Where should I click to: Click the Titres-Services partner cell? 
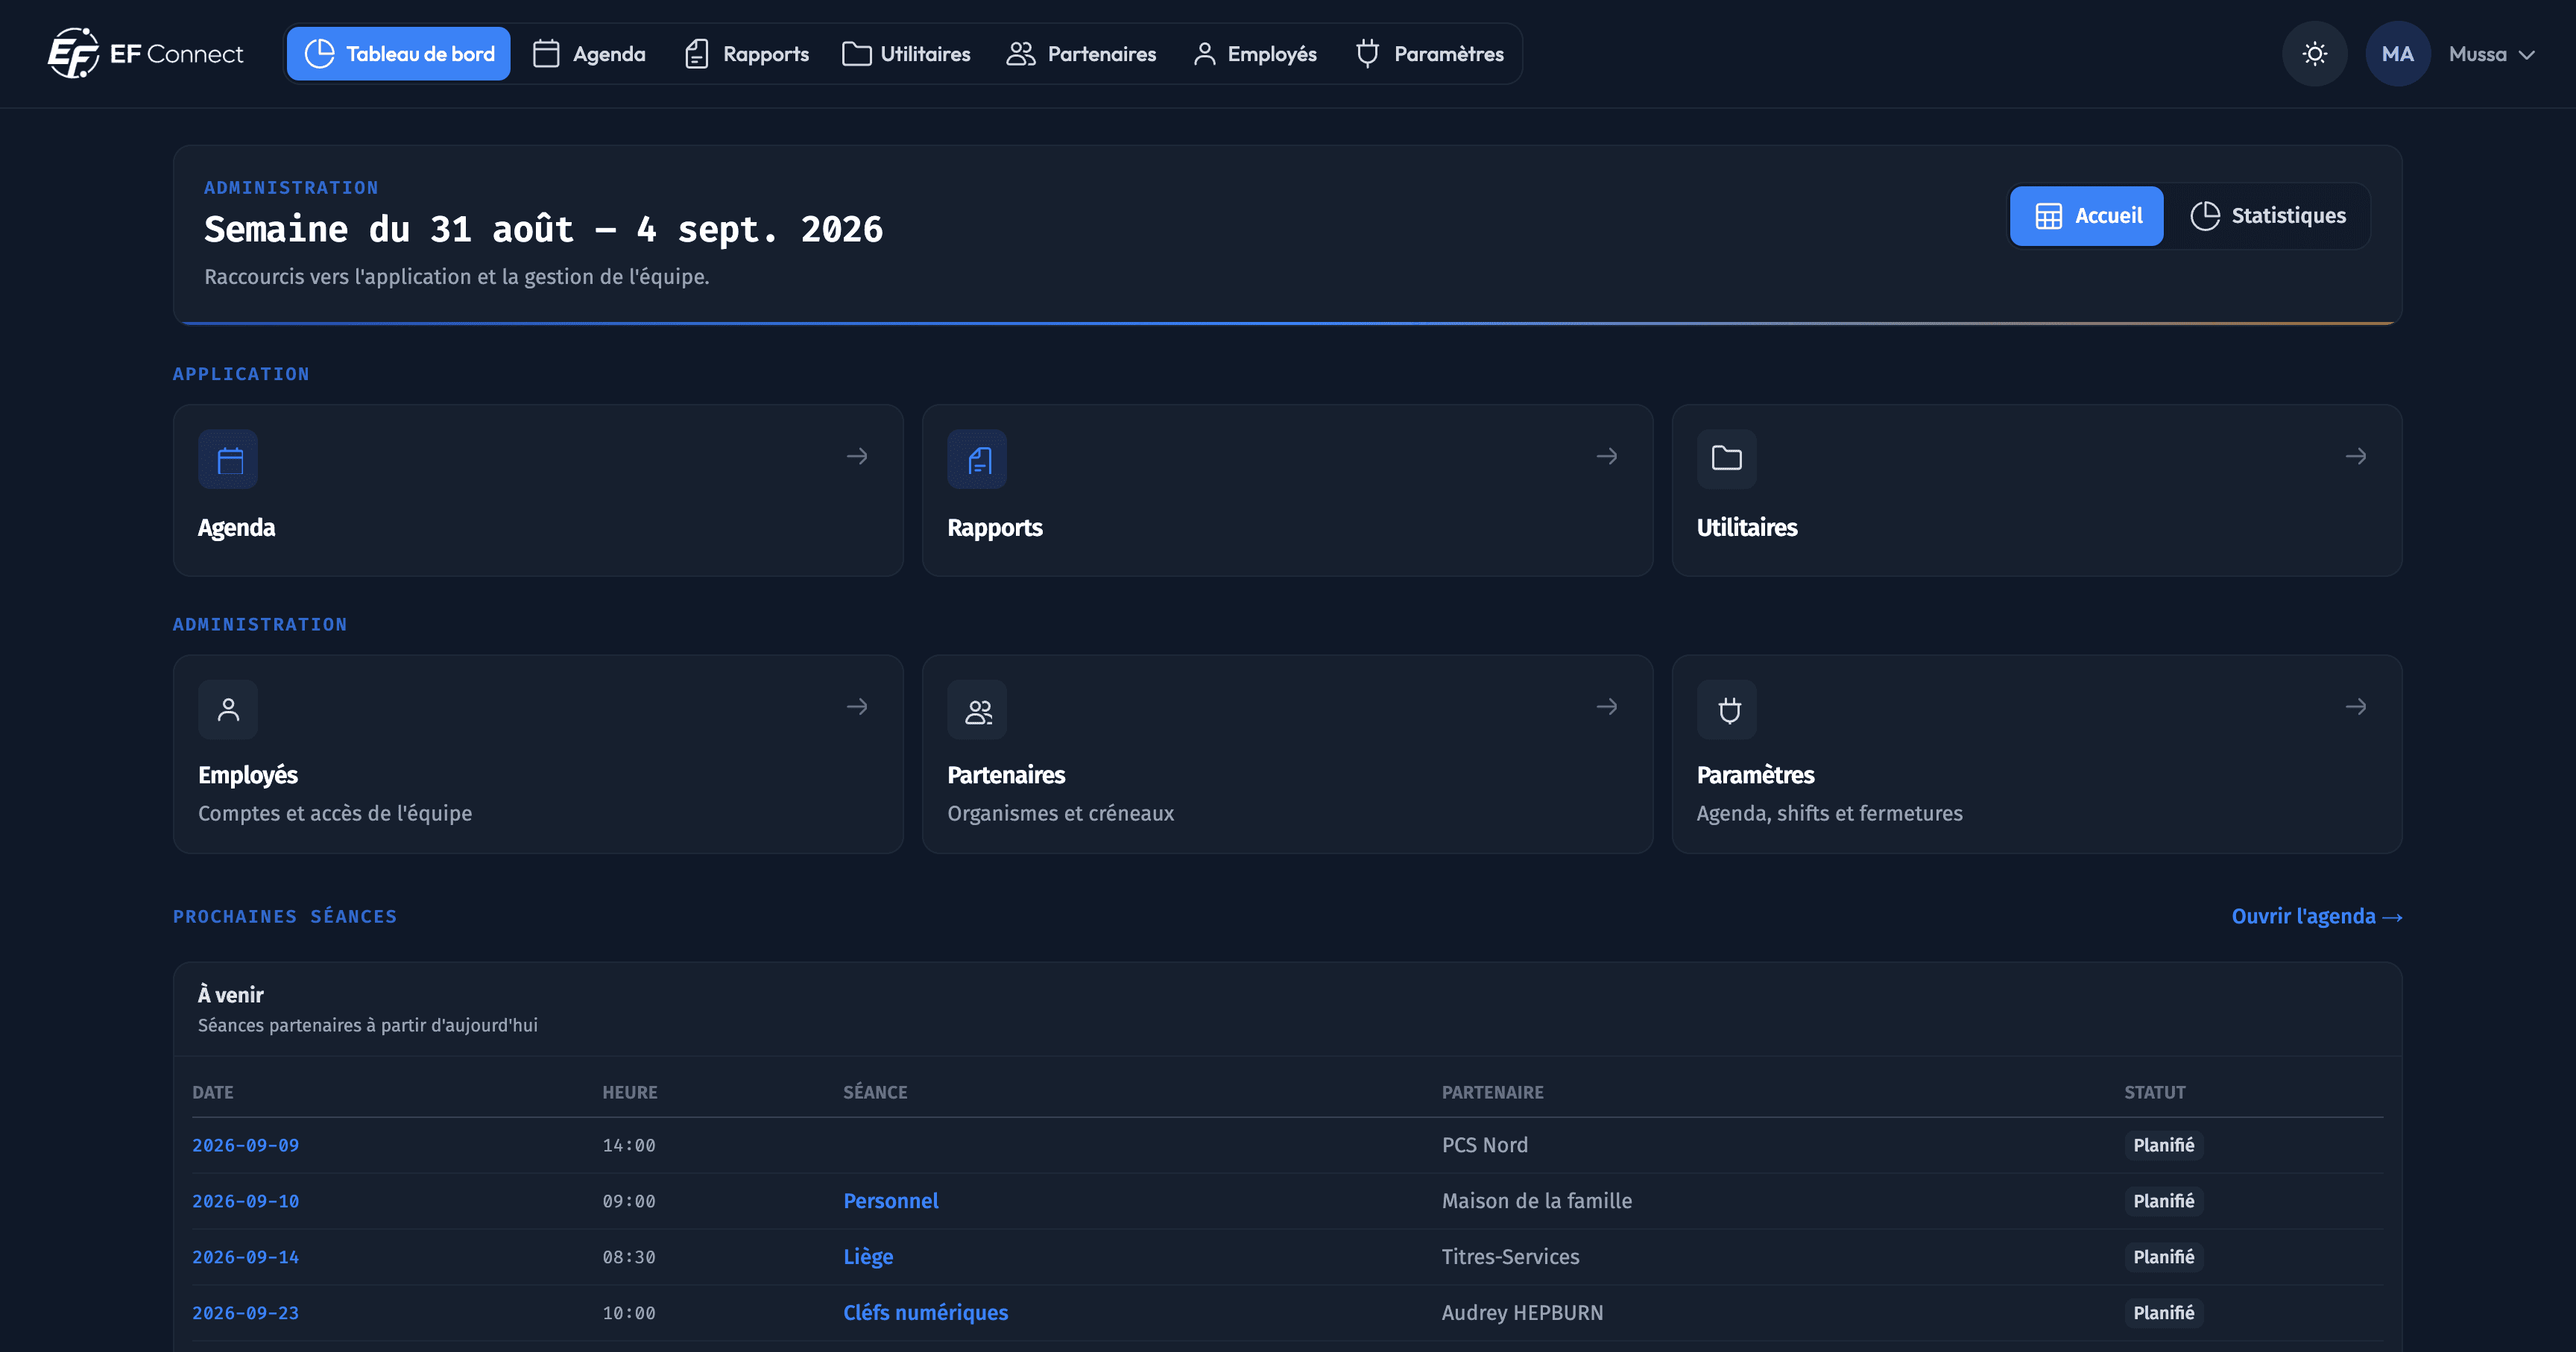[1510, 1257]
